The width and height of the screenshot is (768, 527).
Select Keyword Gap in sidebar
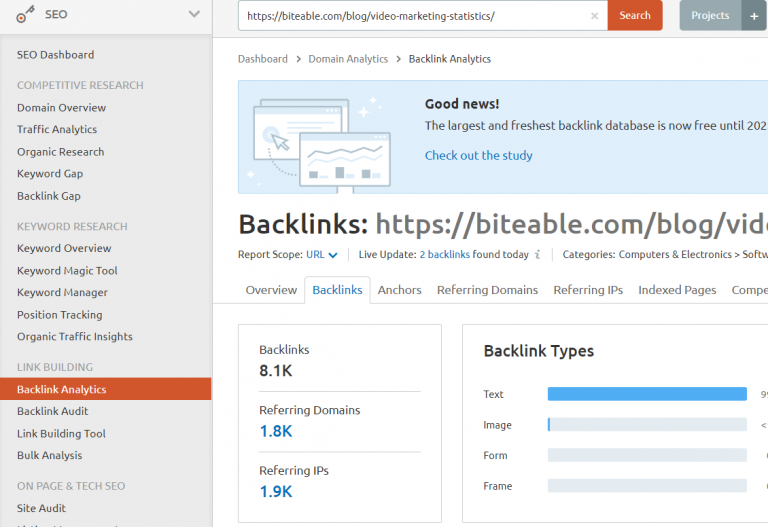(x=50, y=173)
